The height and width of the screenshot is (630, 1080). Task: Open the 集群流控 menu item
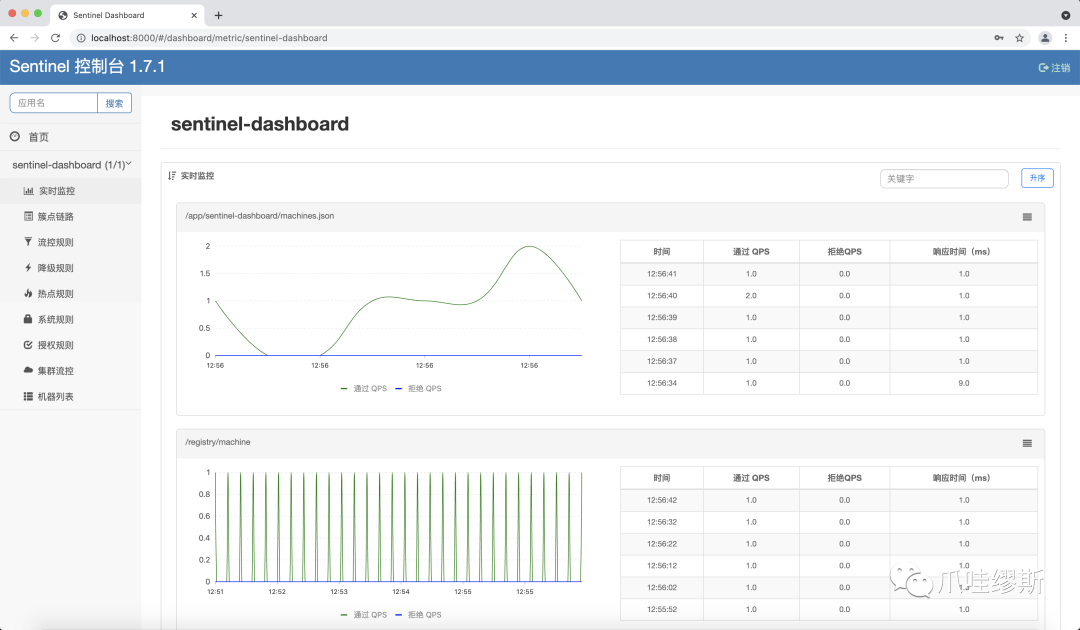coord(70,370)
